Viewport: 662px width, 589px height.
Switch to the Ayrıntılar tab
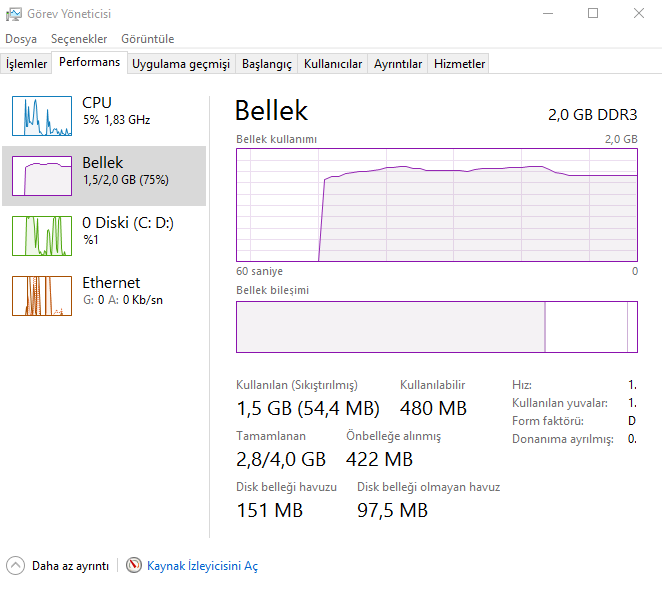pos(398,64)
